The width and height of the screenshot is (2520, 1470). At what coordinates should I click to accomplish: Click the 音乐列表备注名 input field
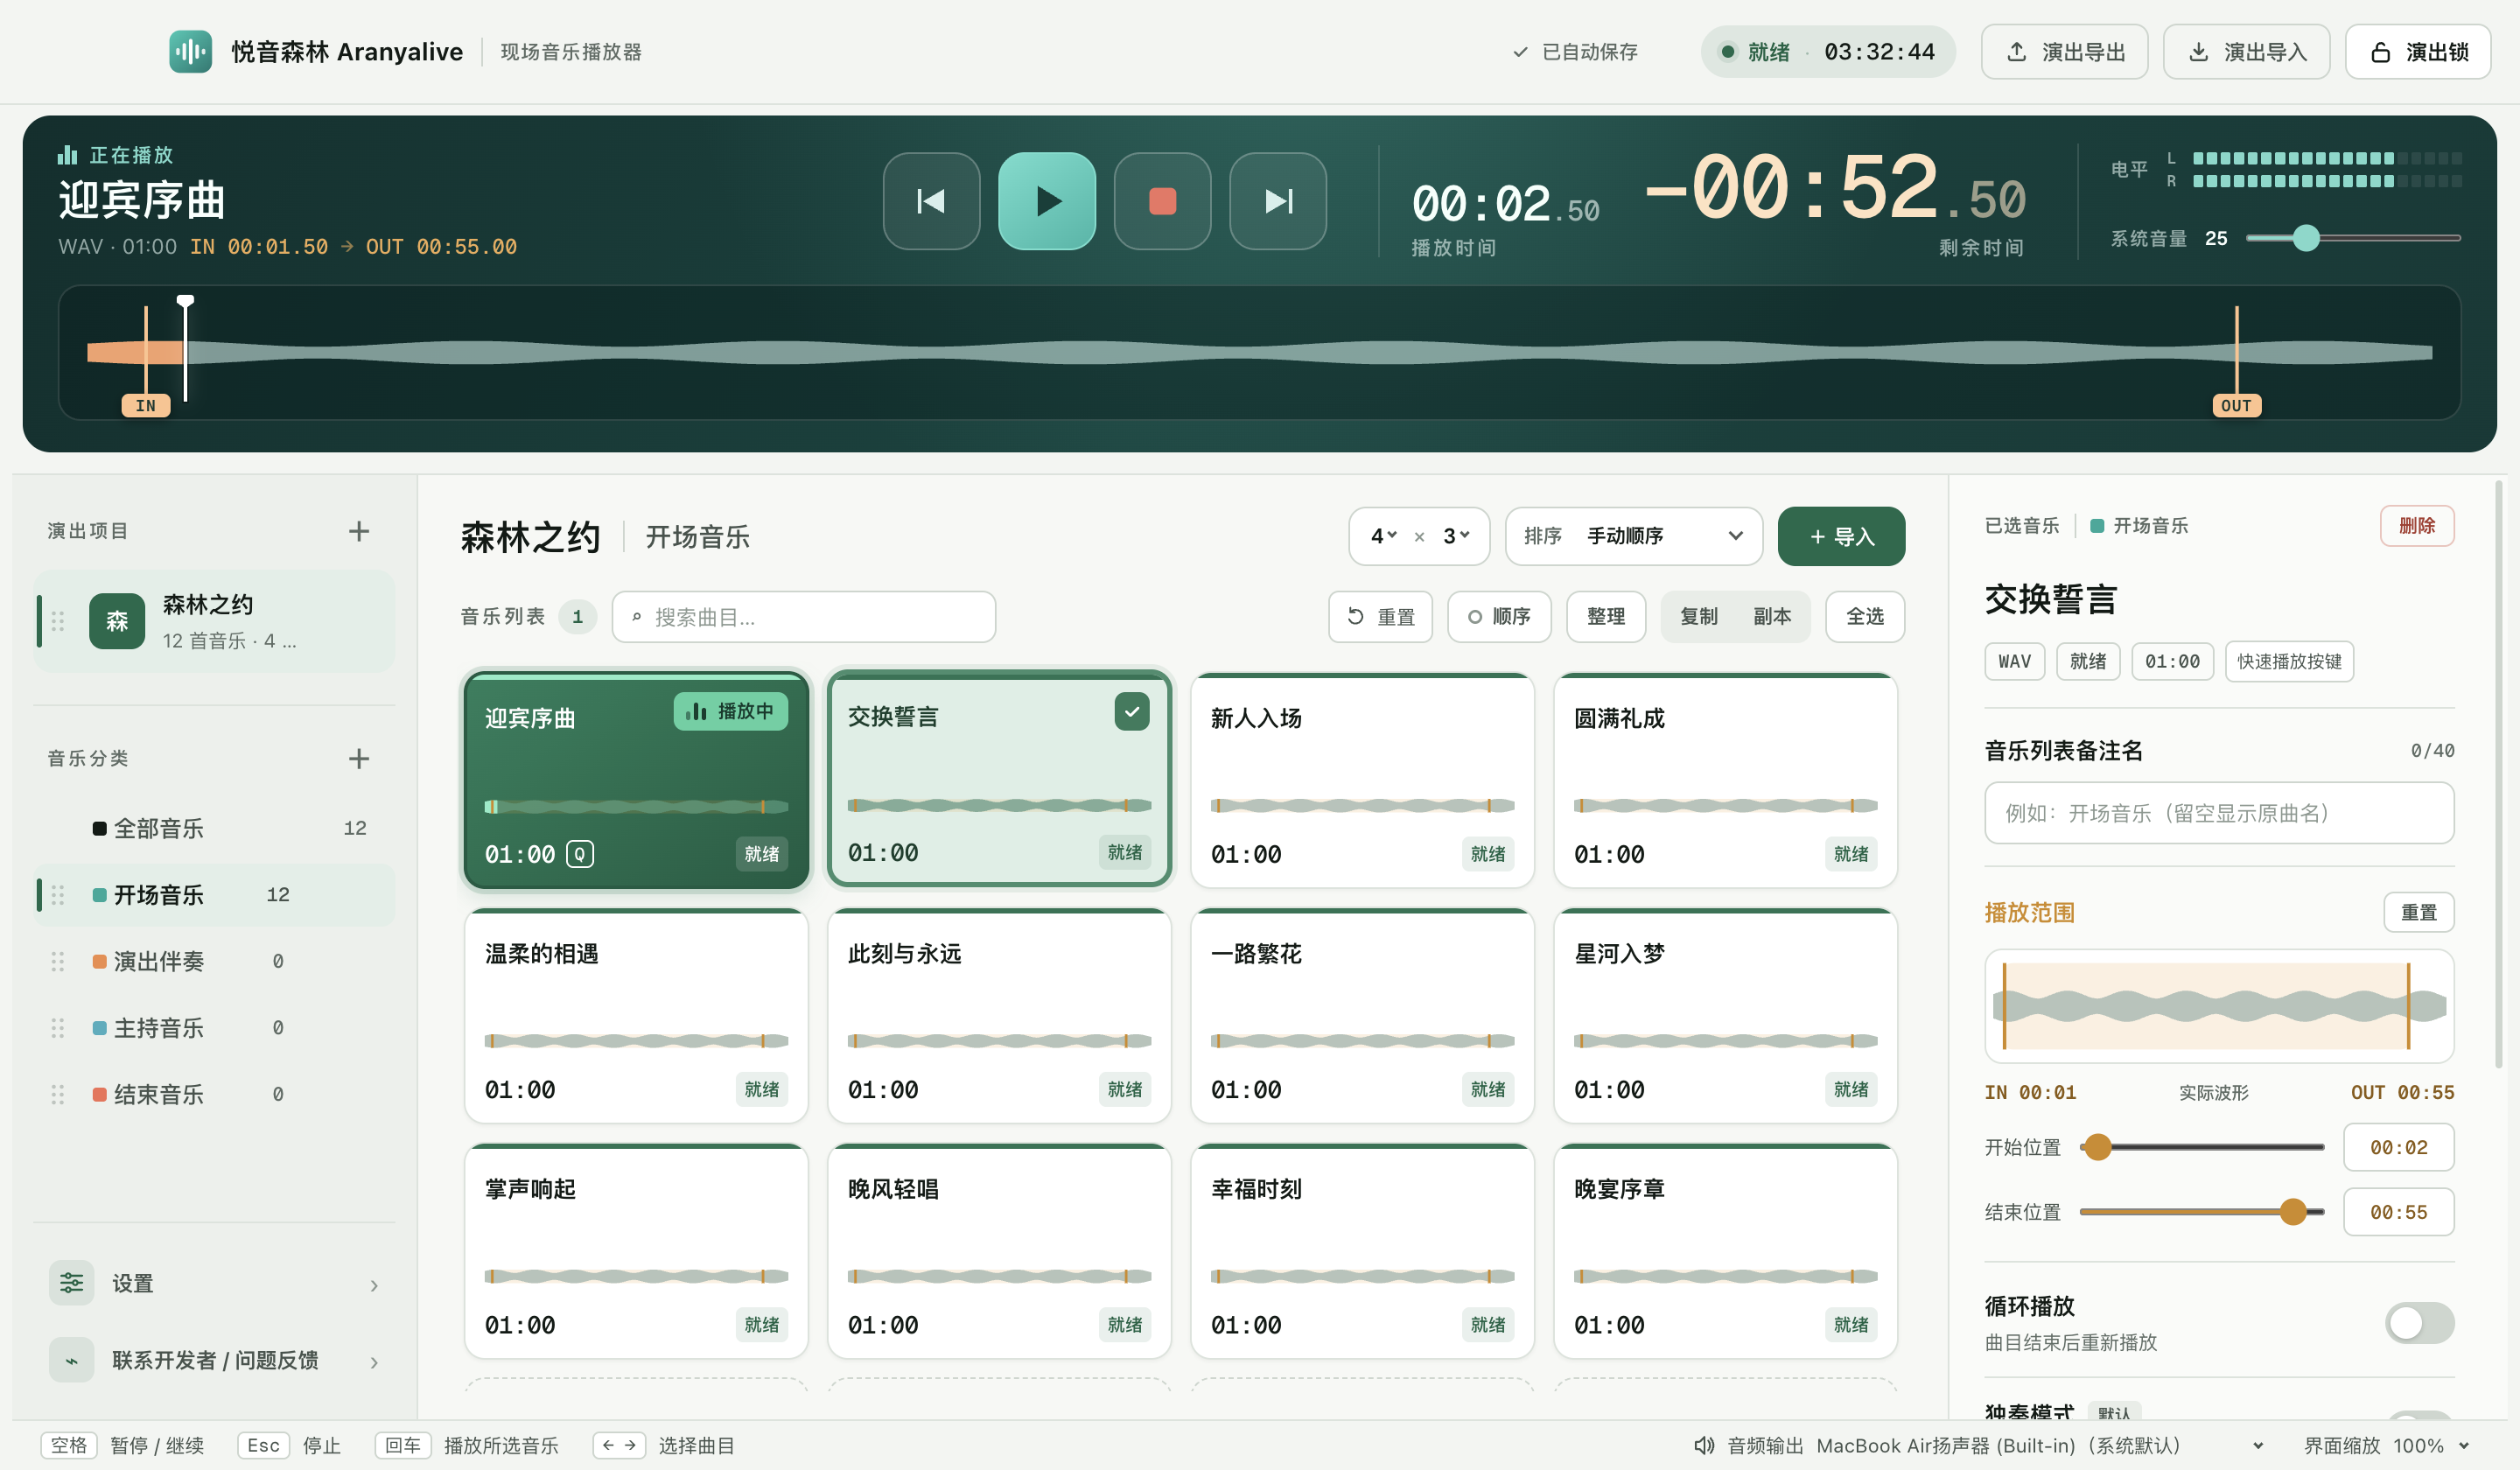point(2218,813)
